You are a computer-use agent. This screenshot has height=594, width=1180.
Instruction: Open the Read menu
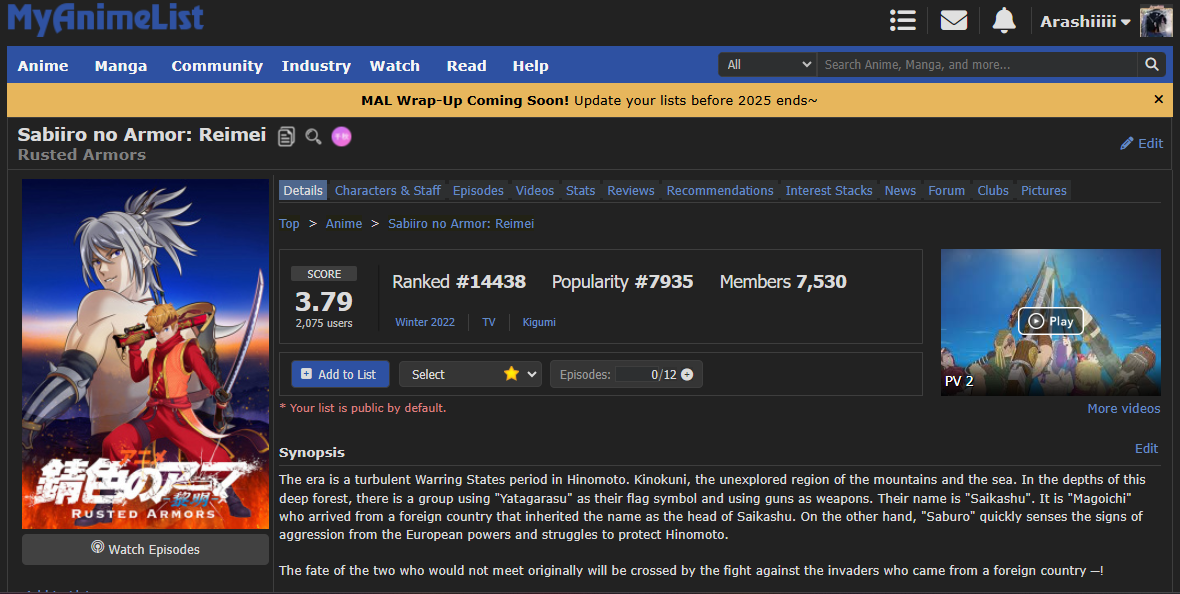click(x=467, y=65)
